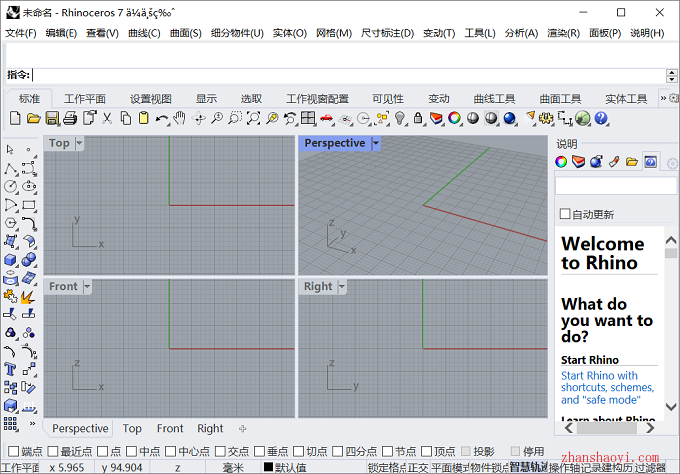Click the padlock Lock icon
This screenshot has height=474, width=680.
418,118
